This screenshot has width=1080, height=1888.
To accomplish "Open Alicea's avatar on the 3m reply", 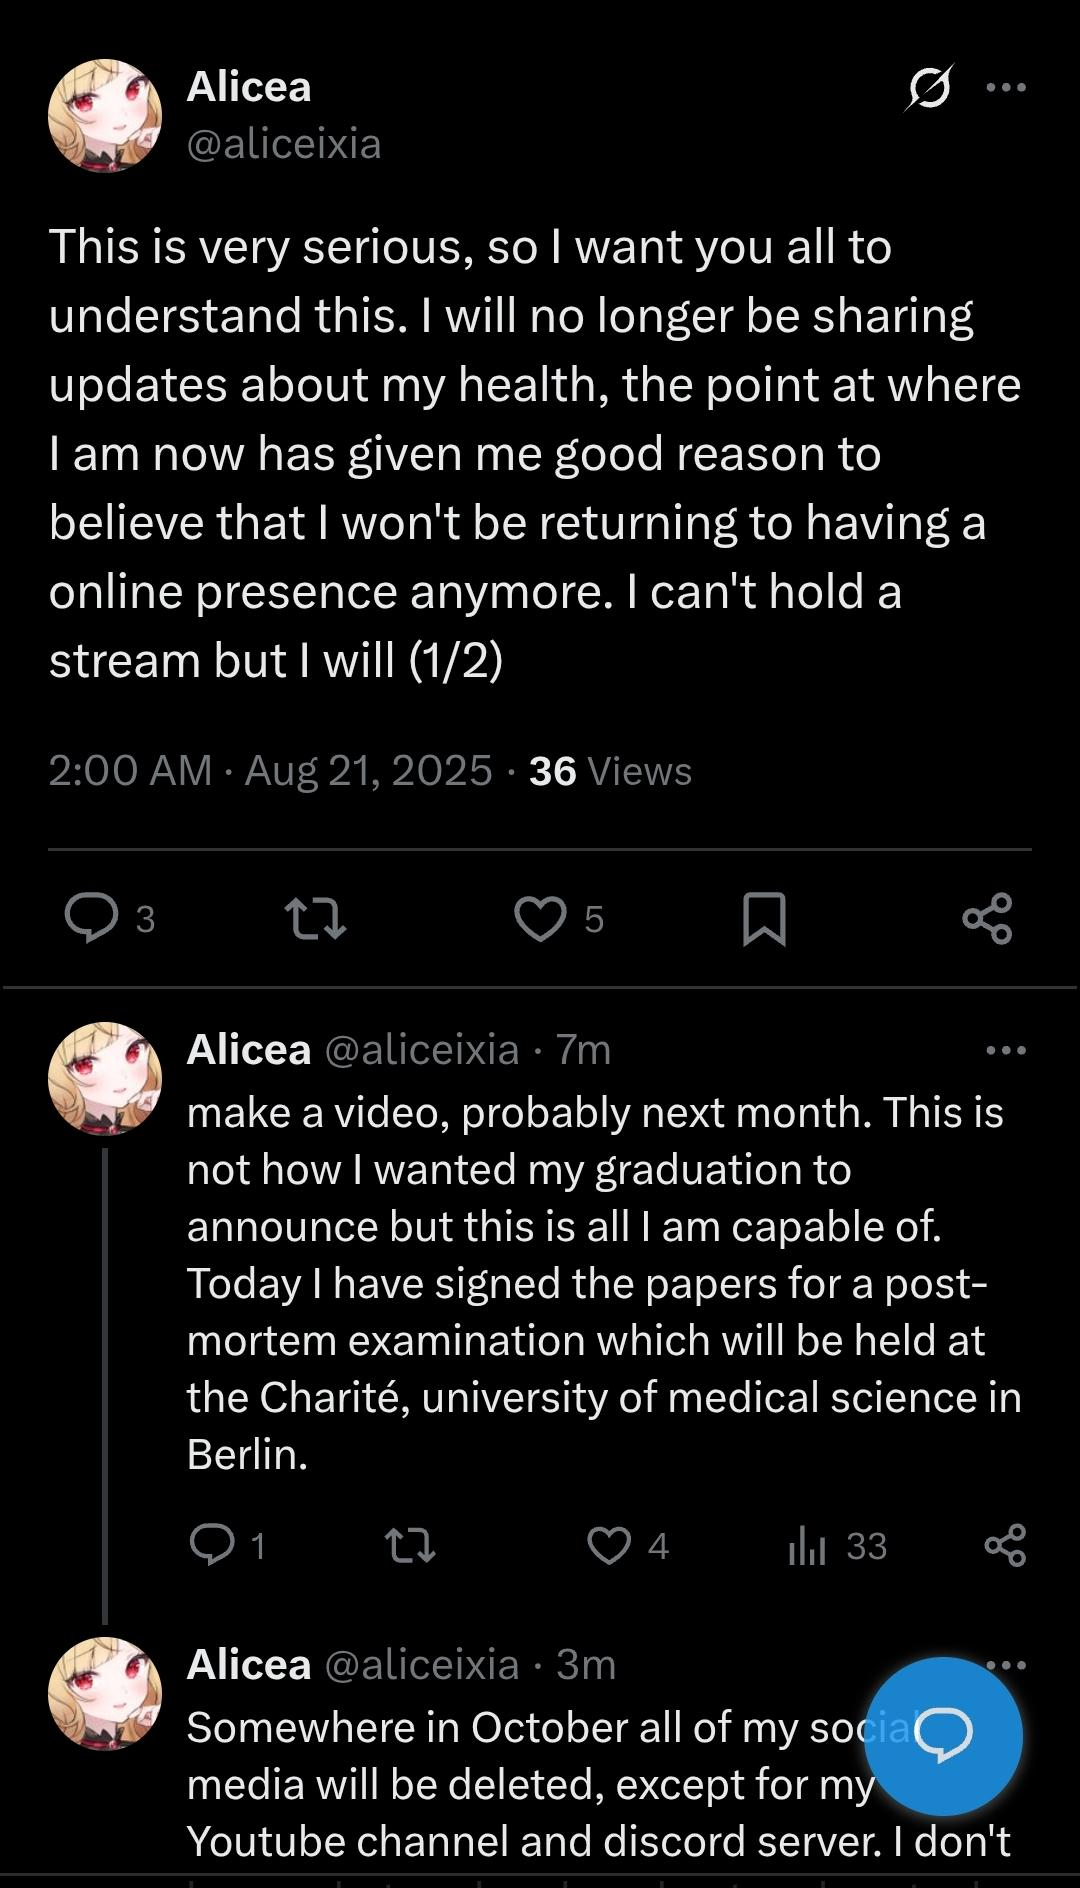I will click(105, 1692).
